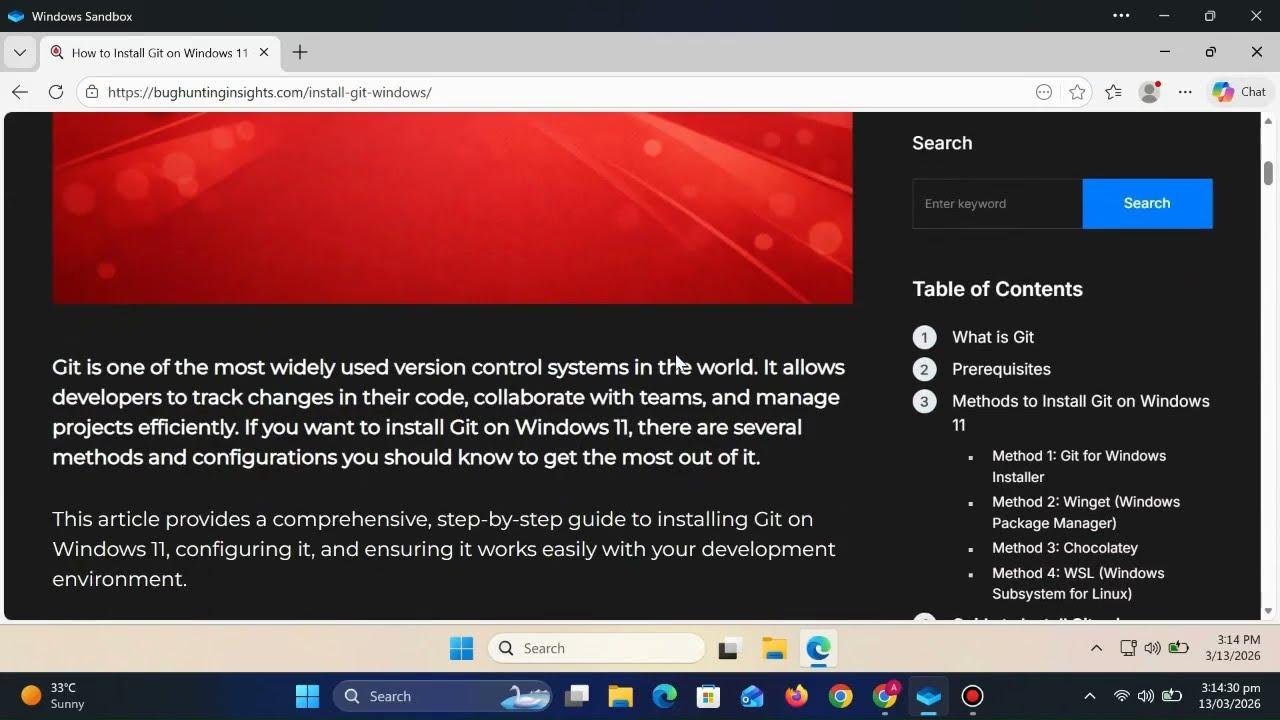This screenshot has height=720, width=1280.
Task: Launch Microsoft Edge from host taskbar
Action: (x=664, y=696)
